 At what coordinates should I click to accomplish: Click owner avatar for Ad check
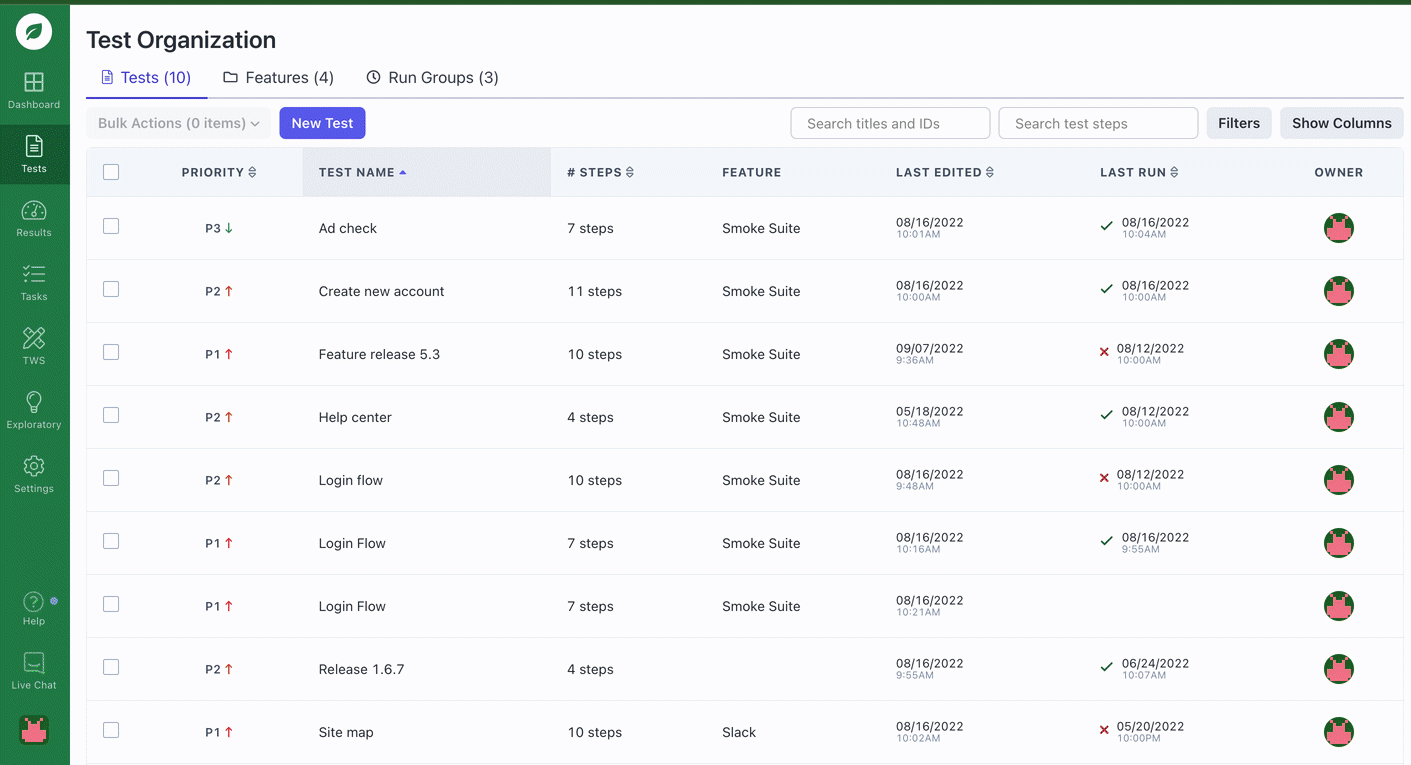pyautogui.click(x=1339, y=228)
